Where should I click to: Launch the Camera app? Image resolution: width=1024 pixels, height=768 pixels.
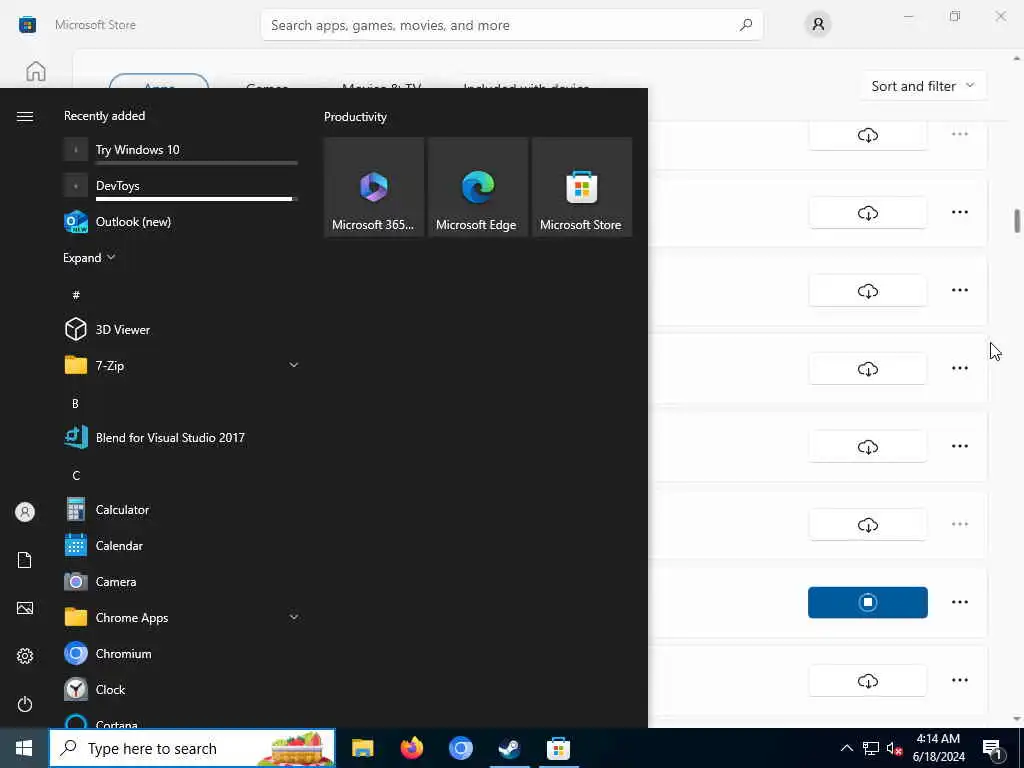coord(181,581)
